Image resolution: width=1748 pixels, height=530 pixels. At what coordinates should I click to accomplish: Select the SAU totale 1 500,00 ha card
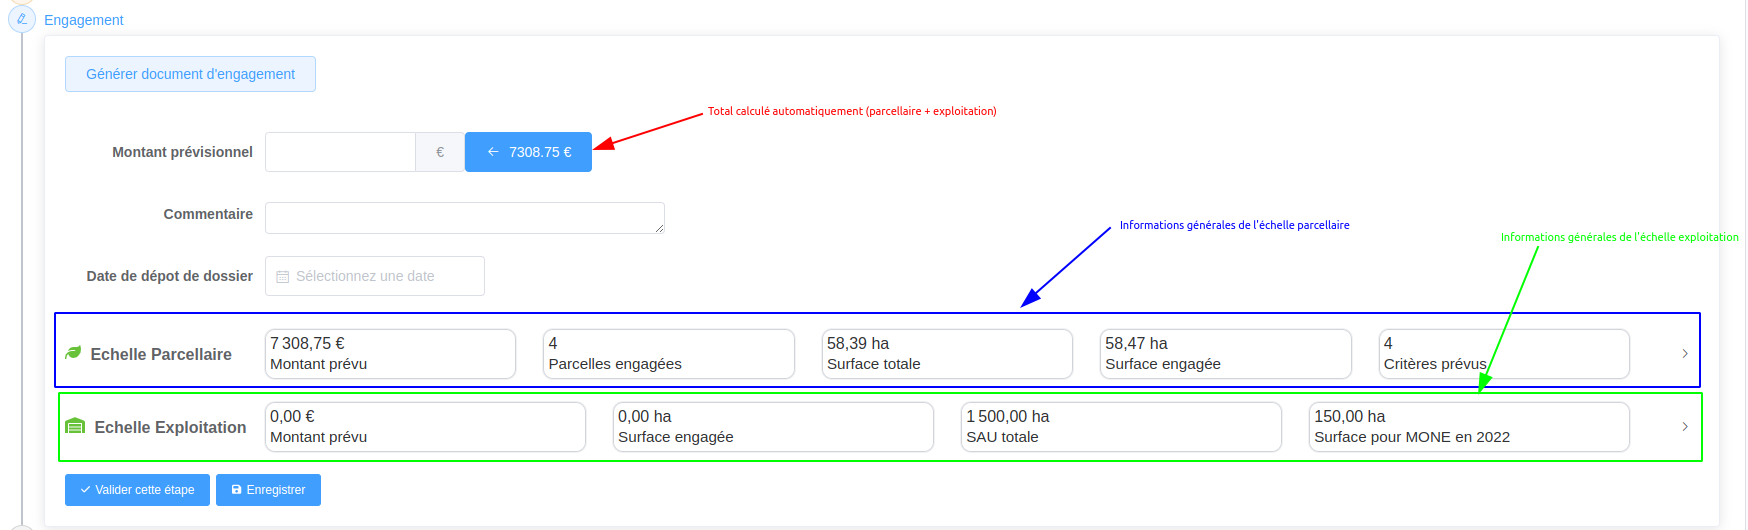tap(1120, 427)
